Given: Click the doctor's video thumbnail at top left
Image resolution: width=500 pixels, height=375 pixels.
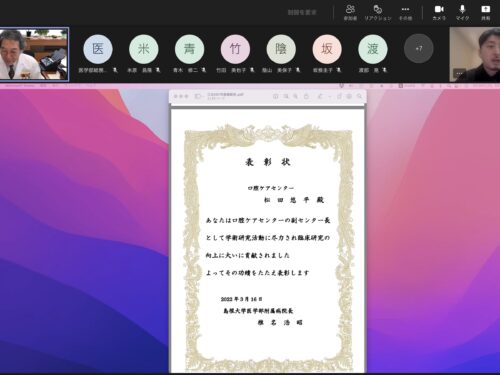Looking at the screenshot, I should pos(34,54).
